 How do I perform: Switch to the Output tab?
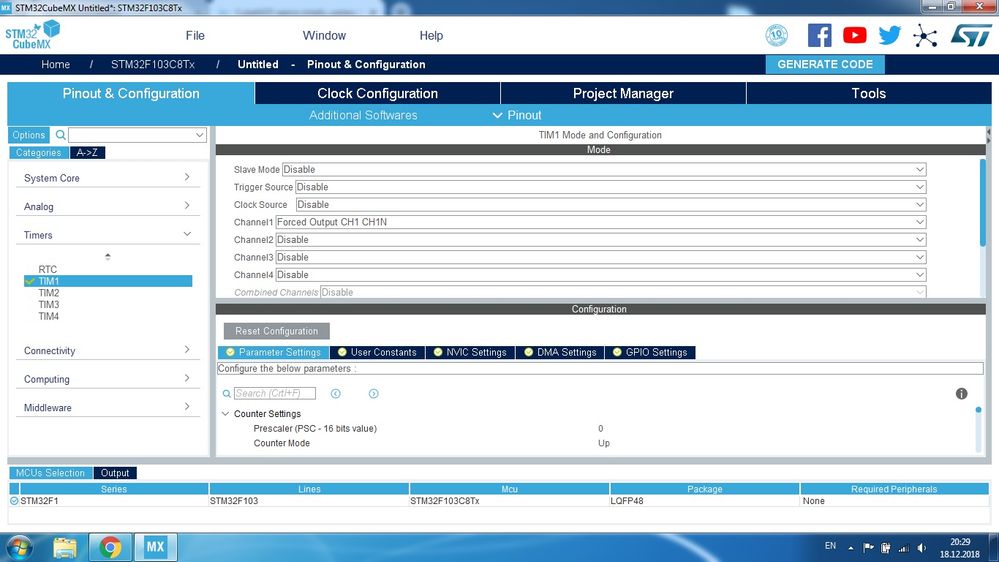point(115,473)
